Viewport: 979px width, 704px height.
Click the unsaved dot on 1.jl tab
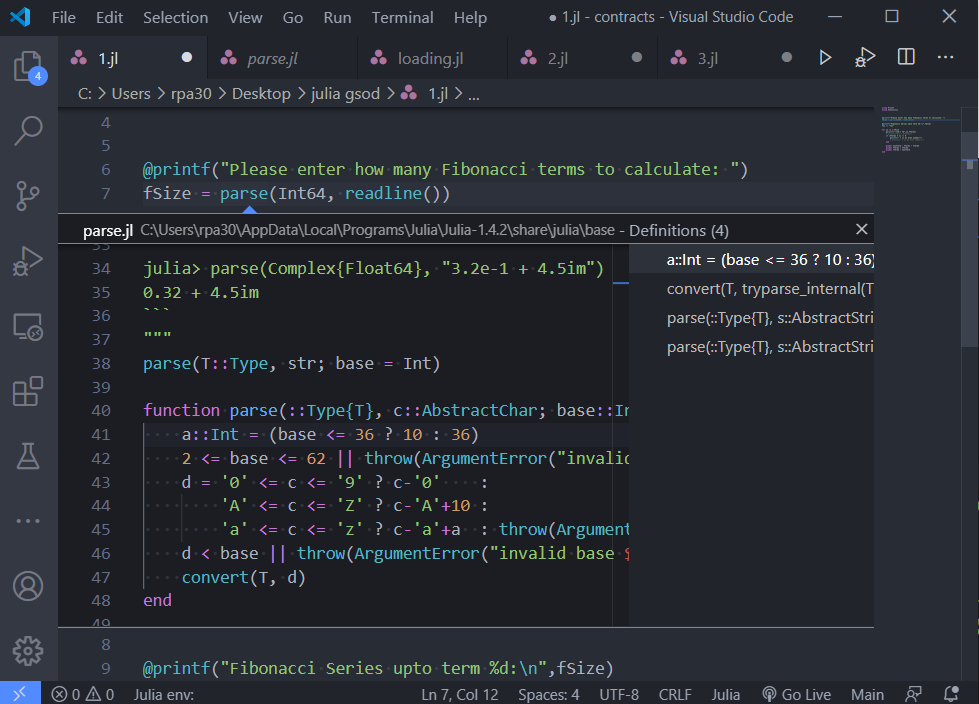[x=187, y=57]
